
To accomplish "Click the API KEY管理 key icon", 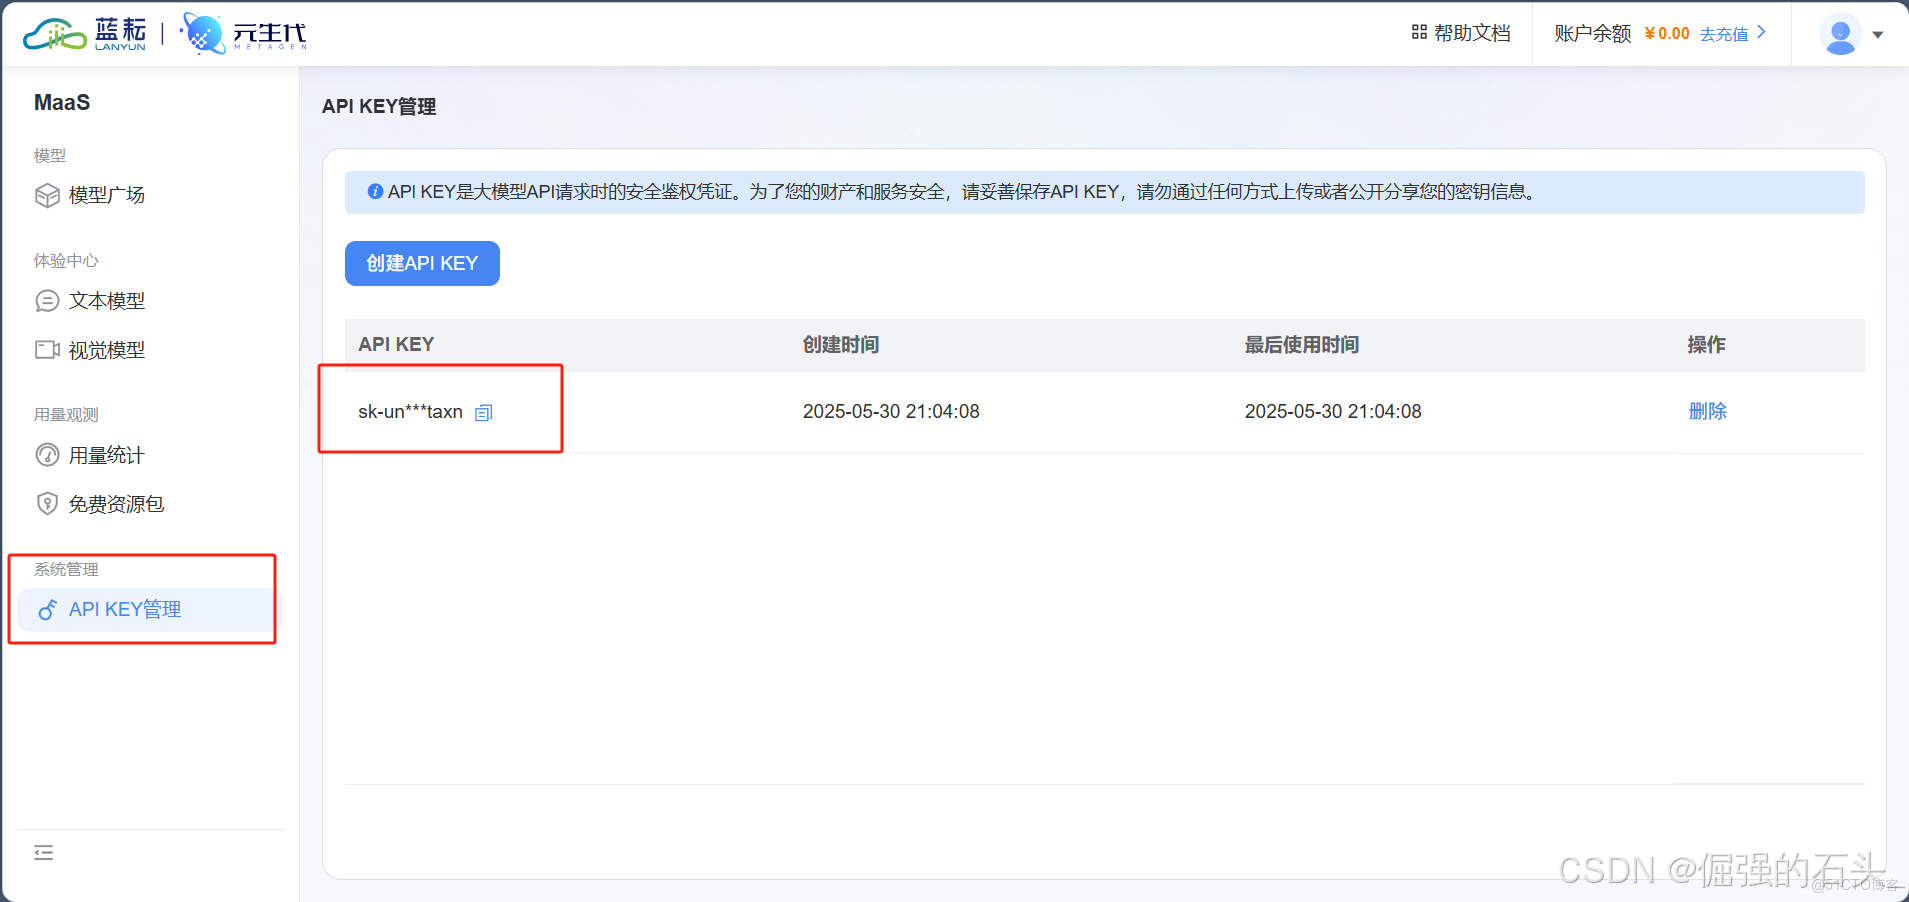I will click(x=47, y=609).
